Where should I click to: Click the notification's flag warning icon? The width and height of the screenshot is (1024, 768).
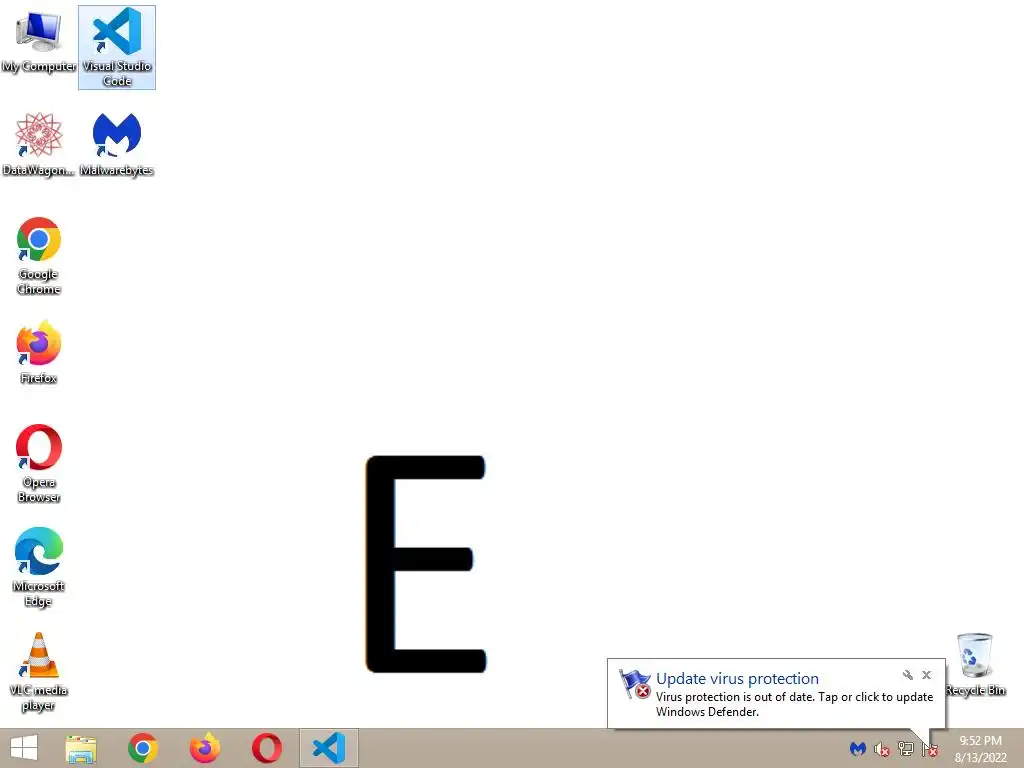pos(635,684)
